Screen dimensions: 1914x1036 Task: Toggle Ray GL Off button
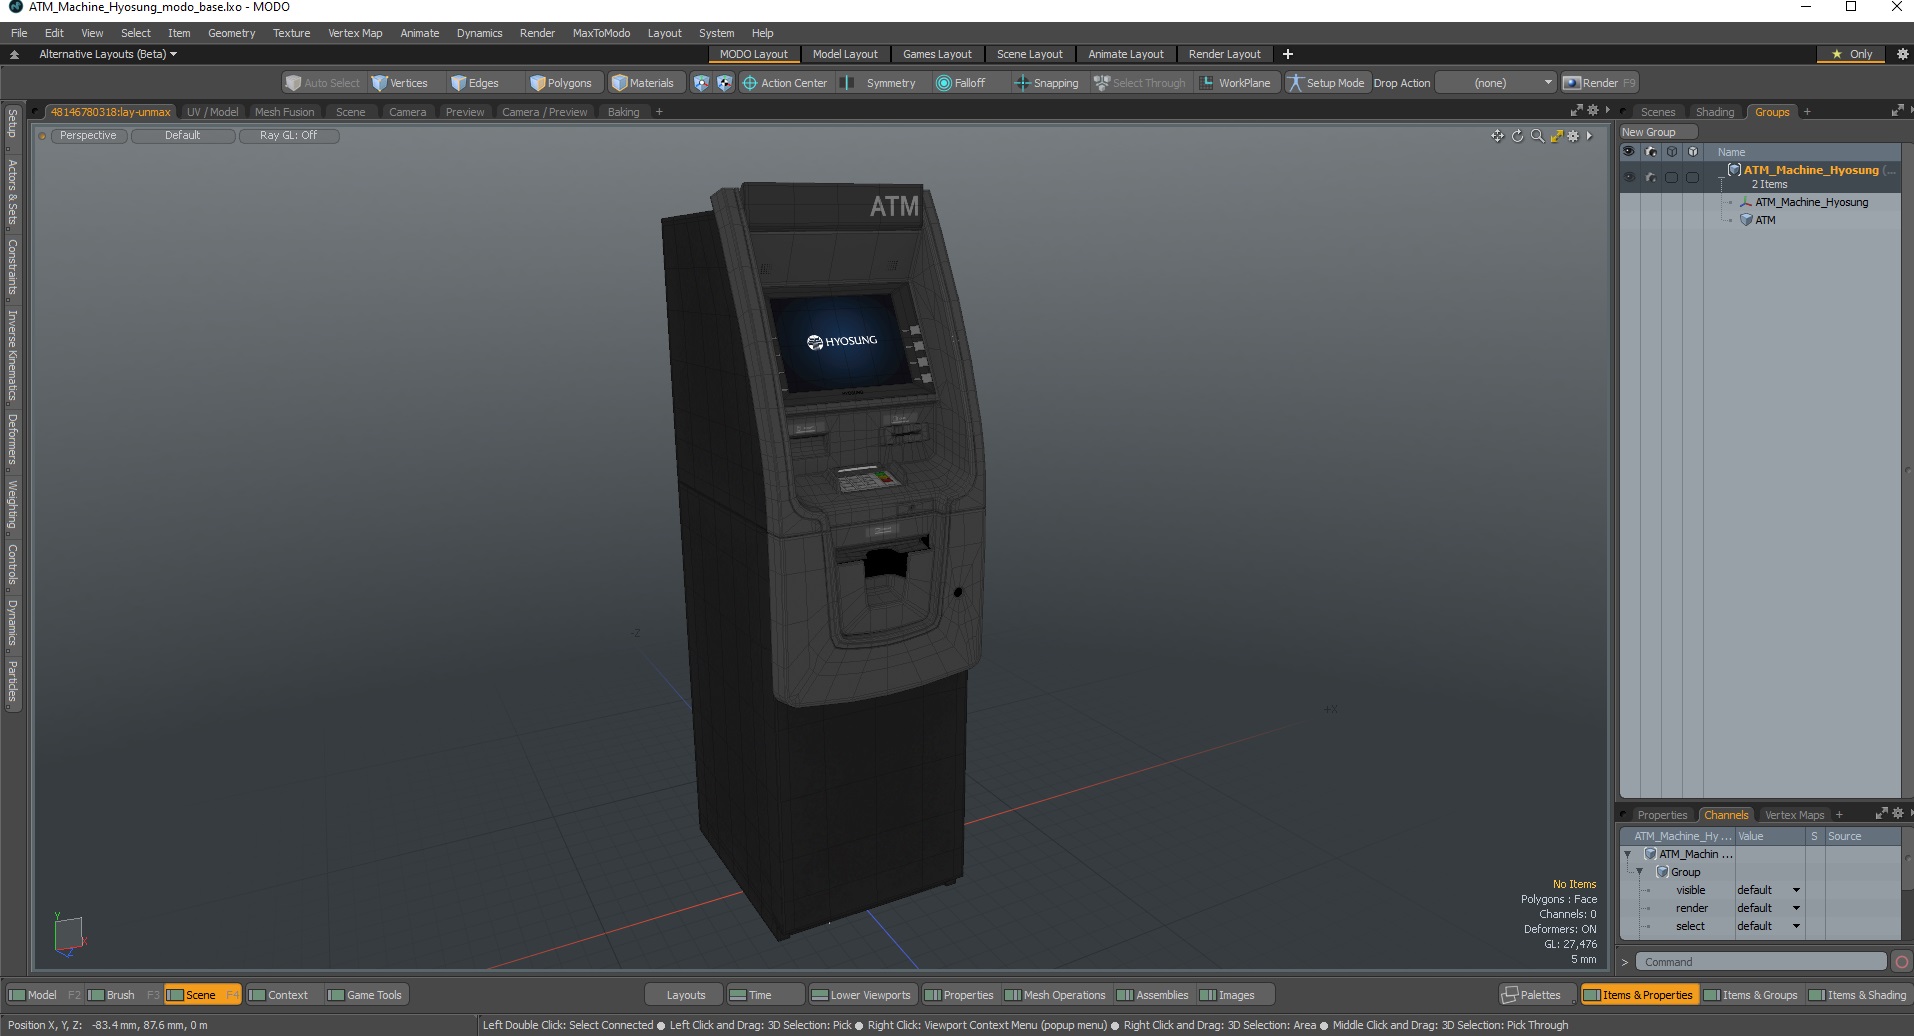coord(289,136)
